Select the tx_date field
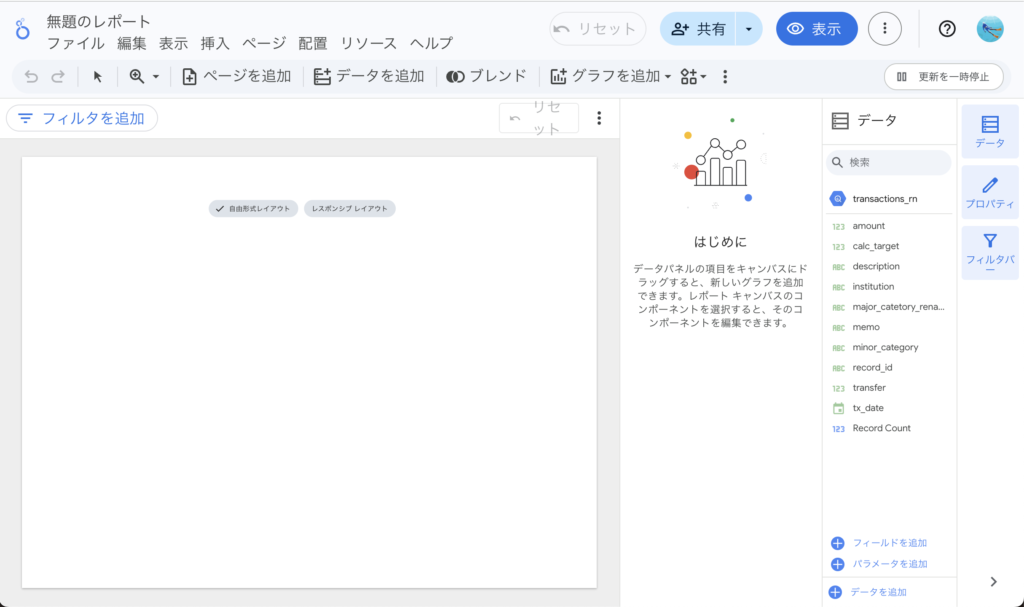The image size is (1024, 607). coord(867,408)
